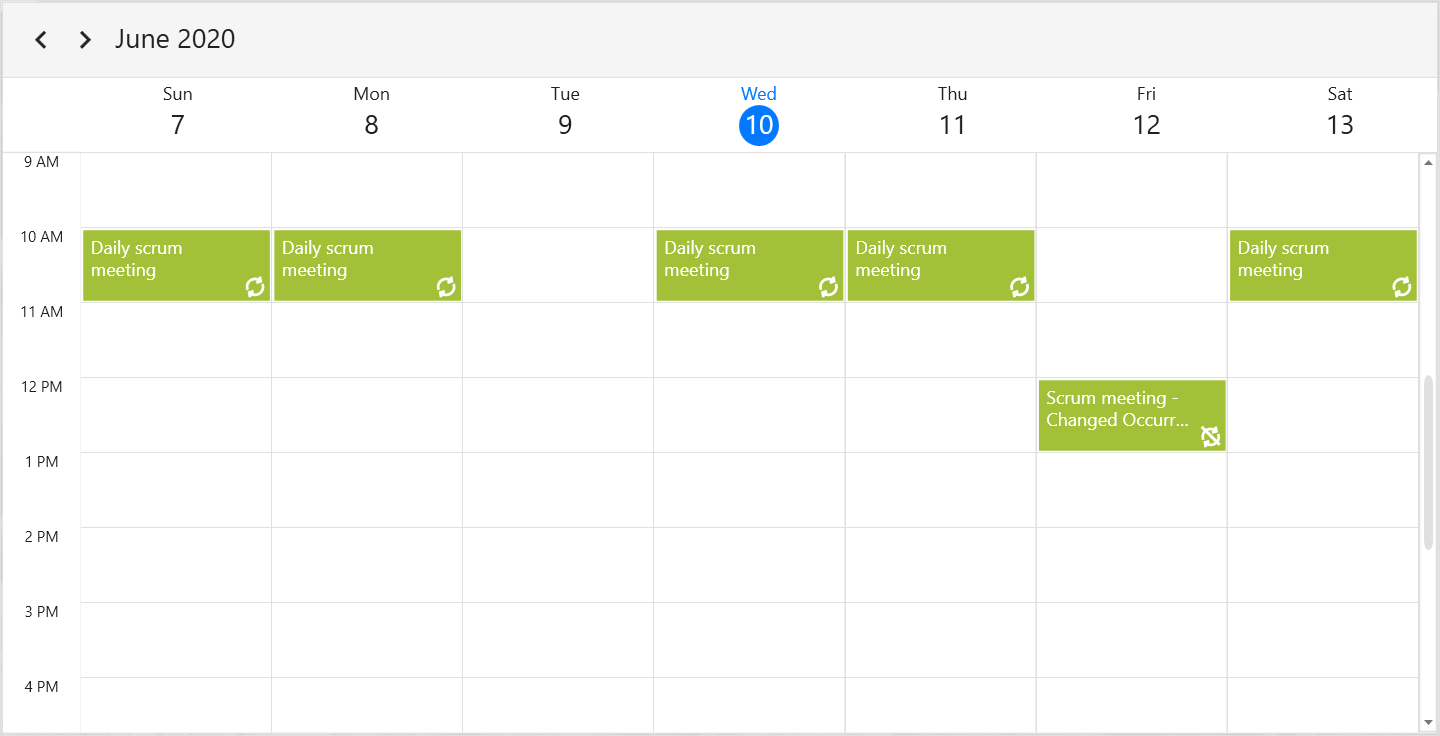Click the previous week arrow

(41, 40)
